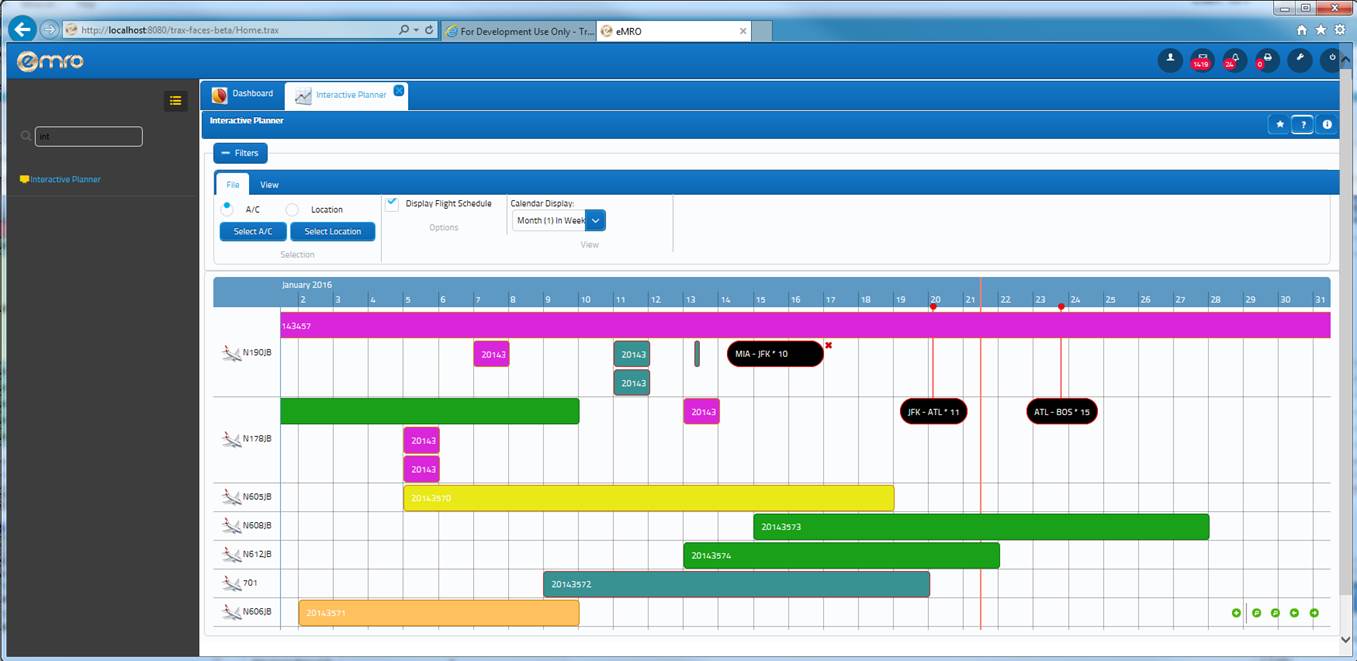Click the question mark help icon

point(1302,125)
